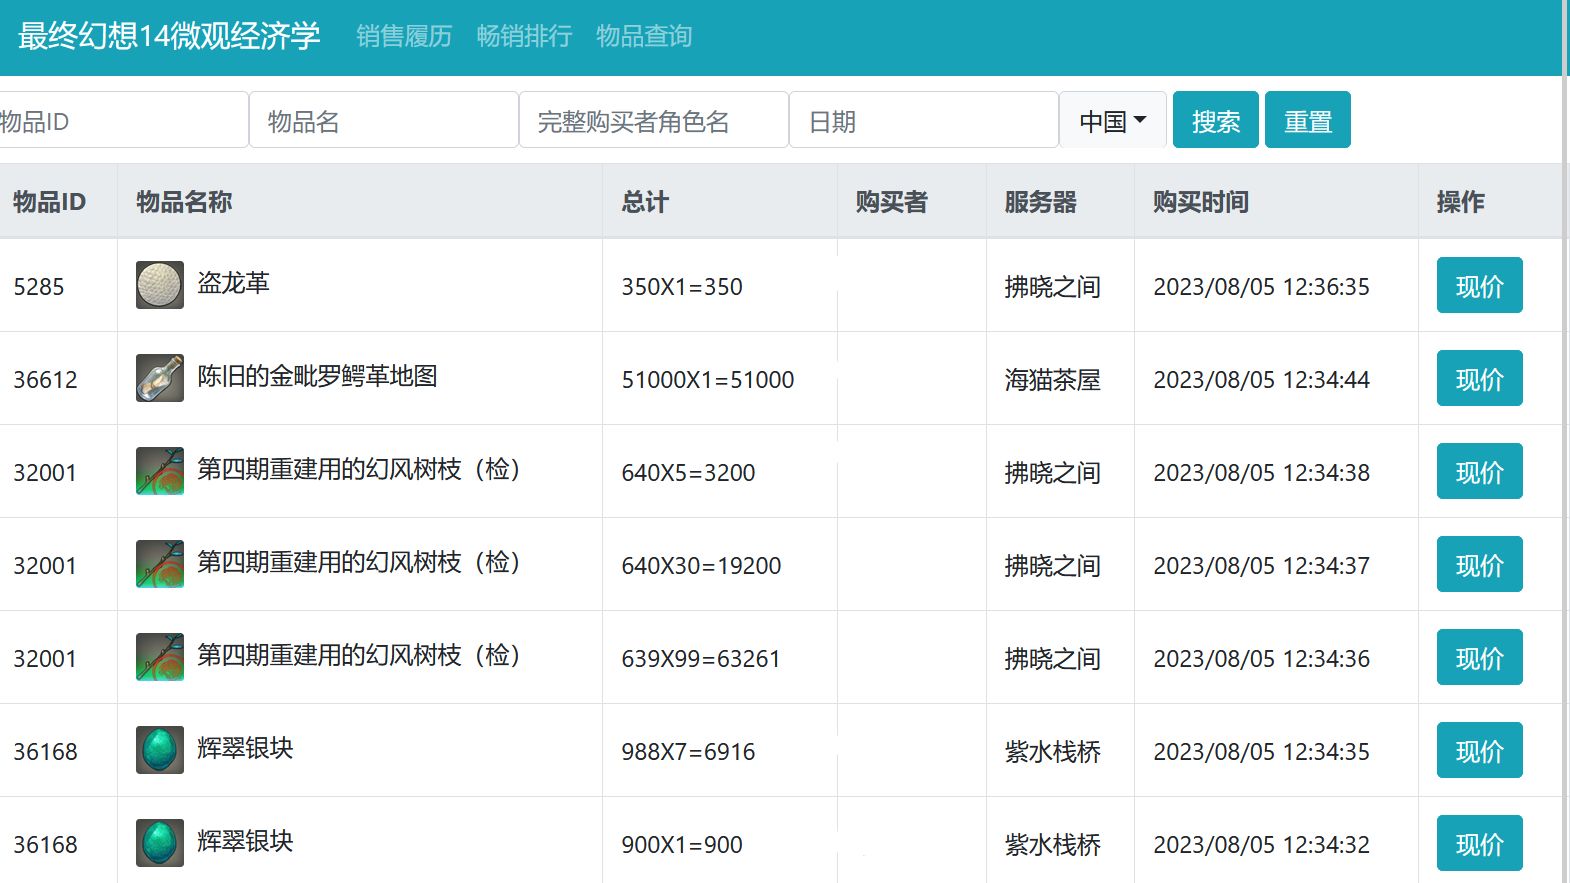Click total 350X1=350
Screen dimensions: 1570x883
682,287
